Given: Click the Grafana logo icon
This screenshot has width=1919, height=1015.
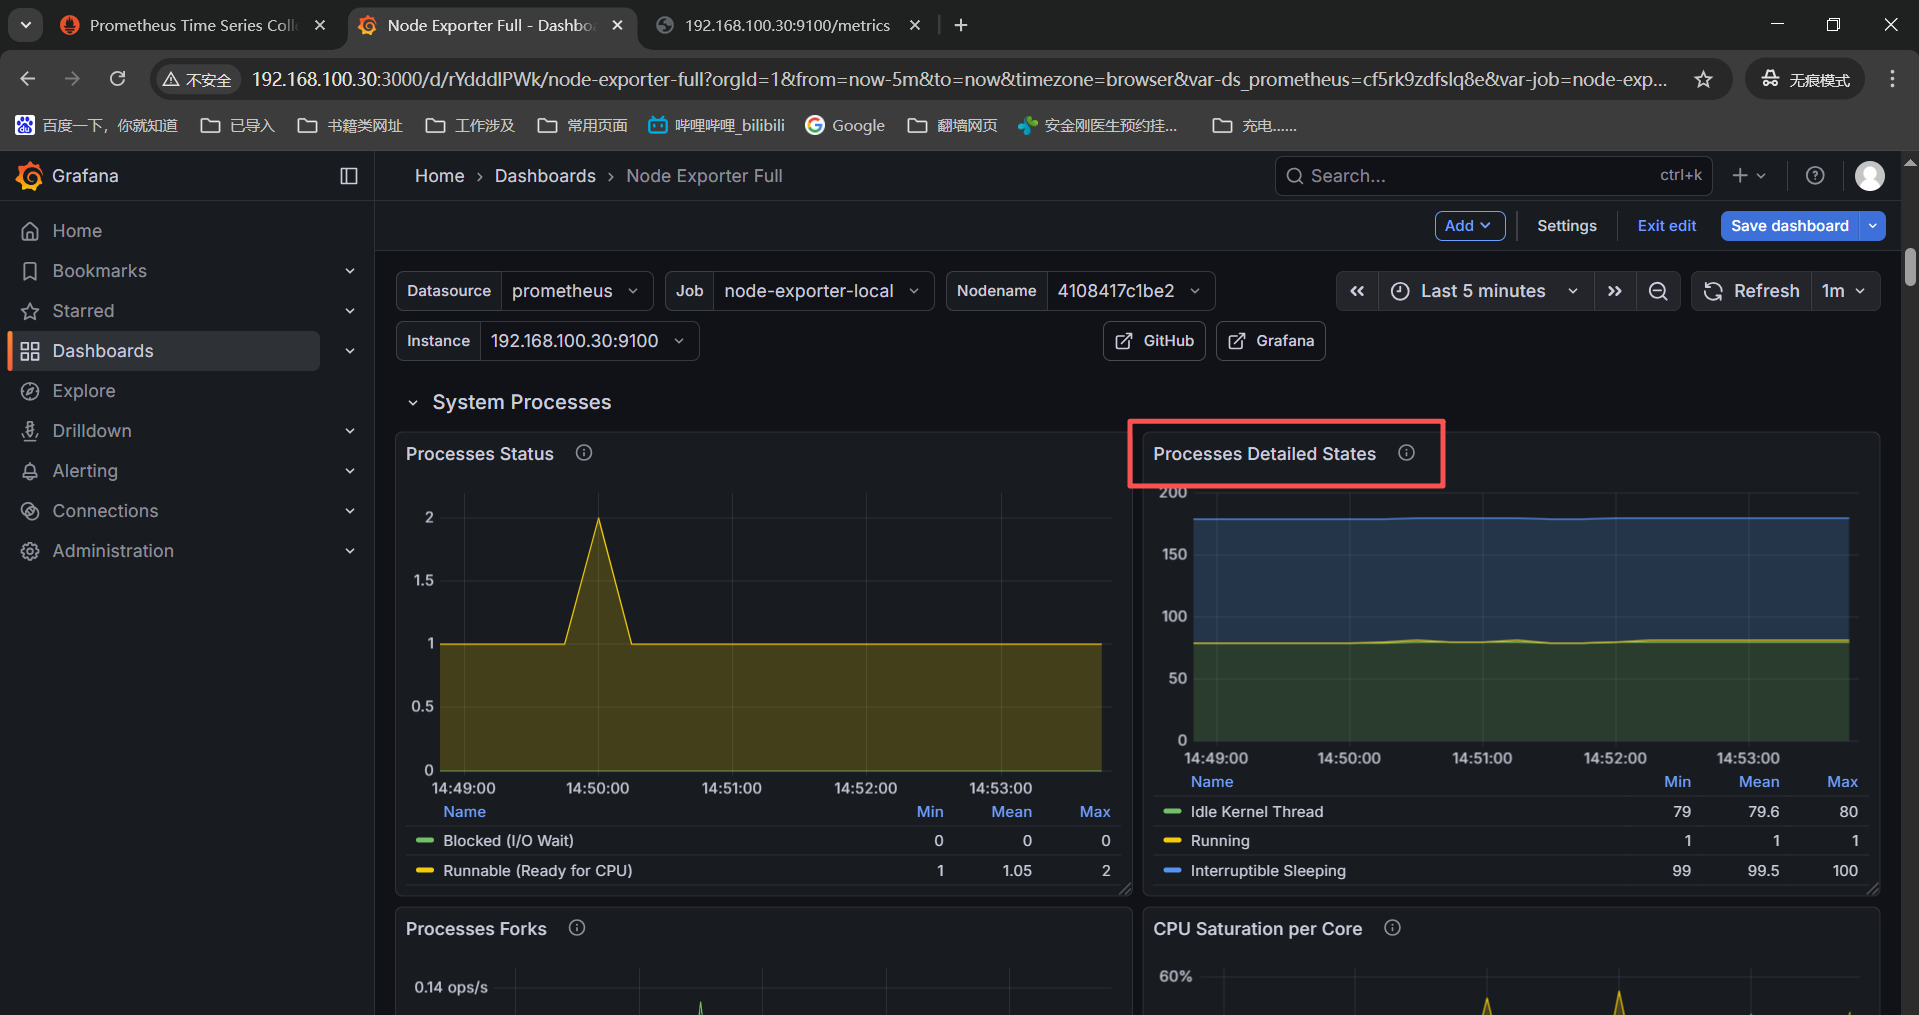Looking at the screenshot, I should [x=29, y=176].
